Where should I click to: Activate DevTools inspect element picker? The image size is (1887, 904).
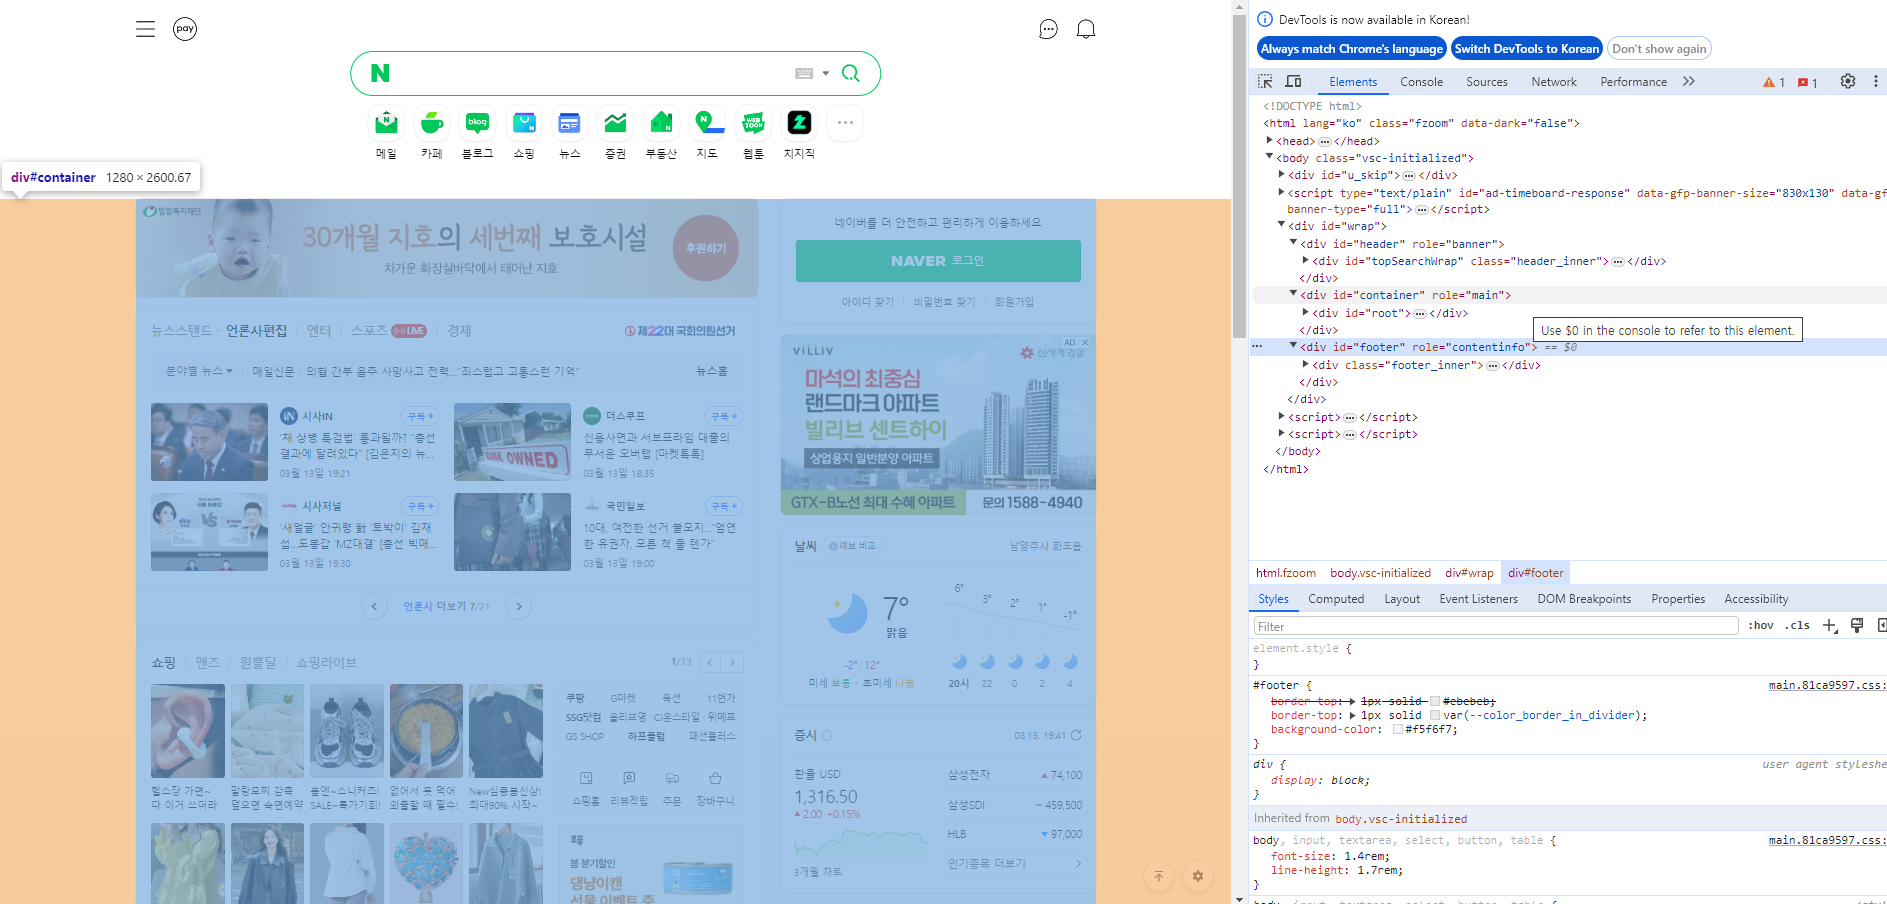coord(1265,81)
